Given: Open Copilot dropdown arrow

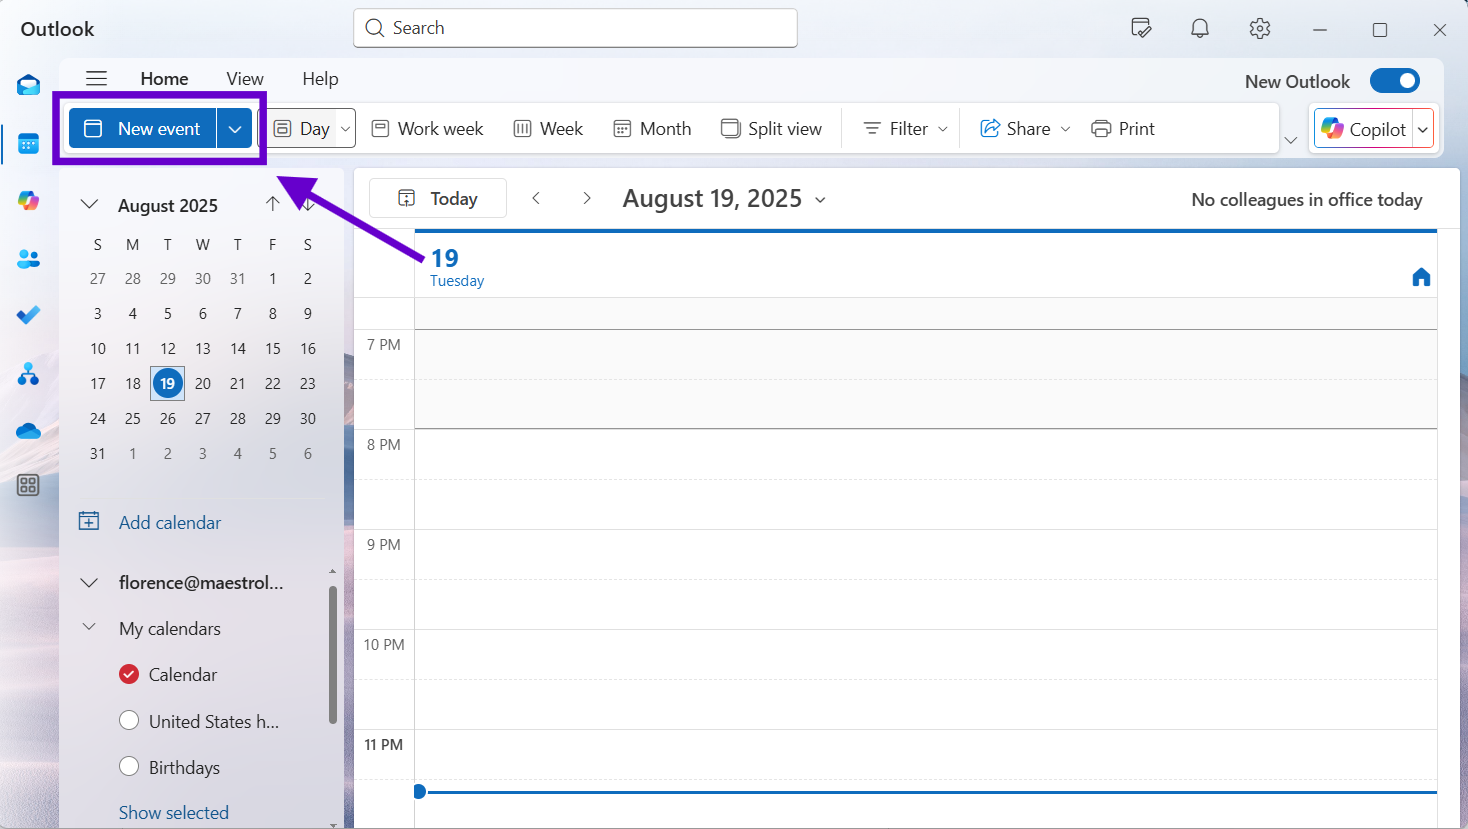Looking at the screenshot, I should click(1423, 129).
